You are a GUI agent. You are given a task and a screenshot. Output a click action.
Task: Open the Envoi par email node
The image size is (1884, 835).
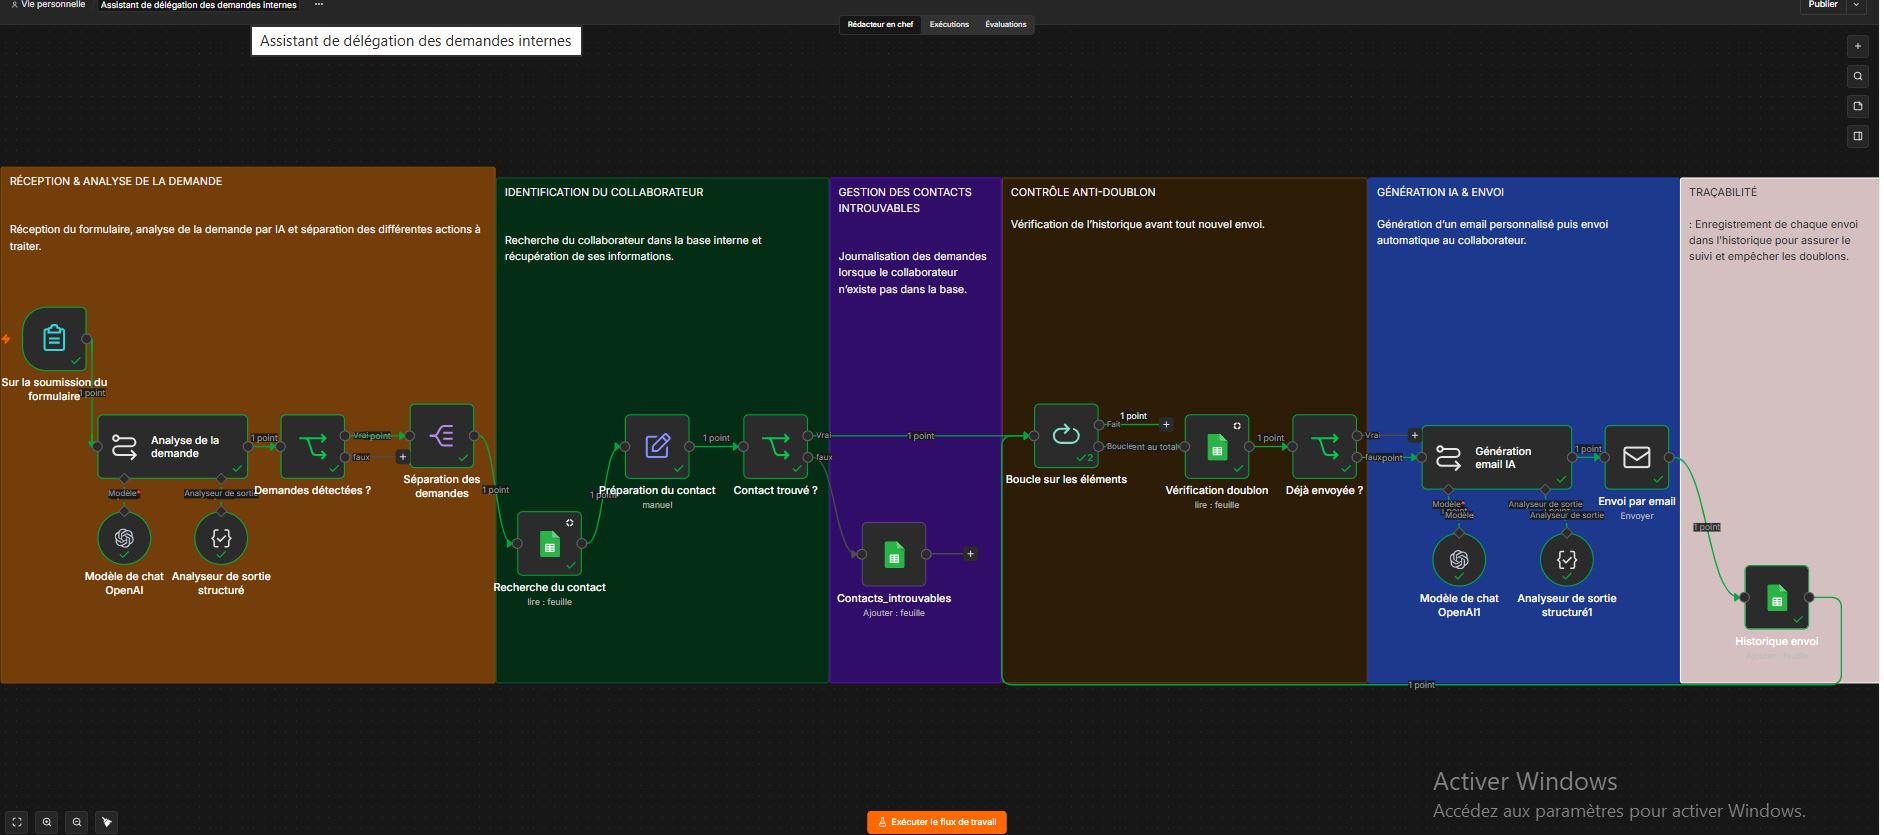tap(1637, 457)
